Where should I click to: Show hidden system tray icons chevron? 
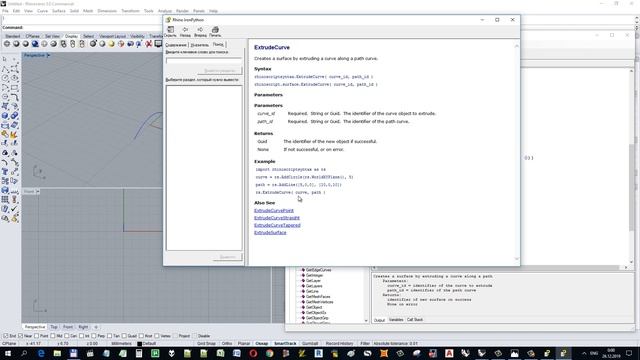[x=584, y=353]
